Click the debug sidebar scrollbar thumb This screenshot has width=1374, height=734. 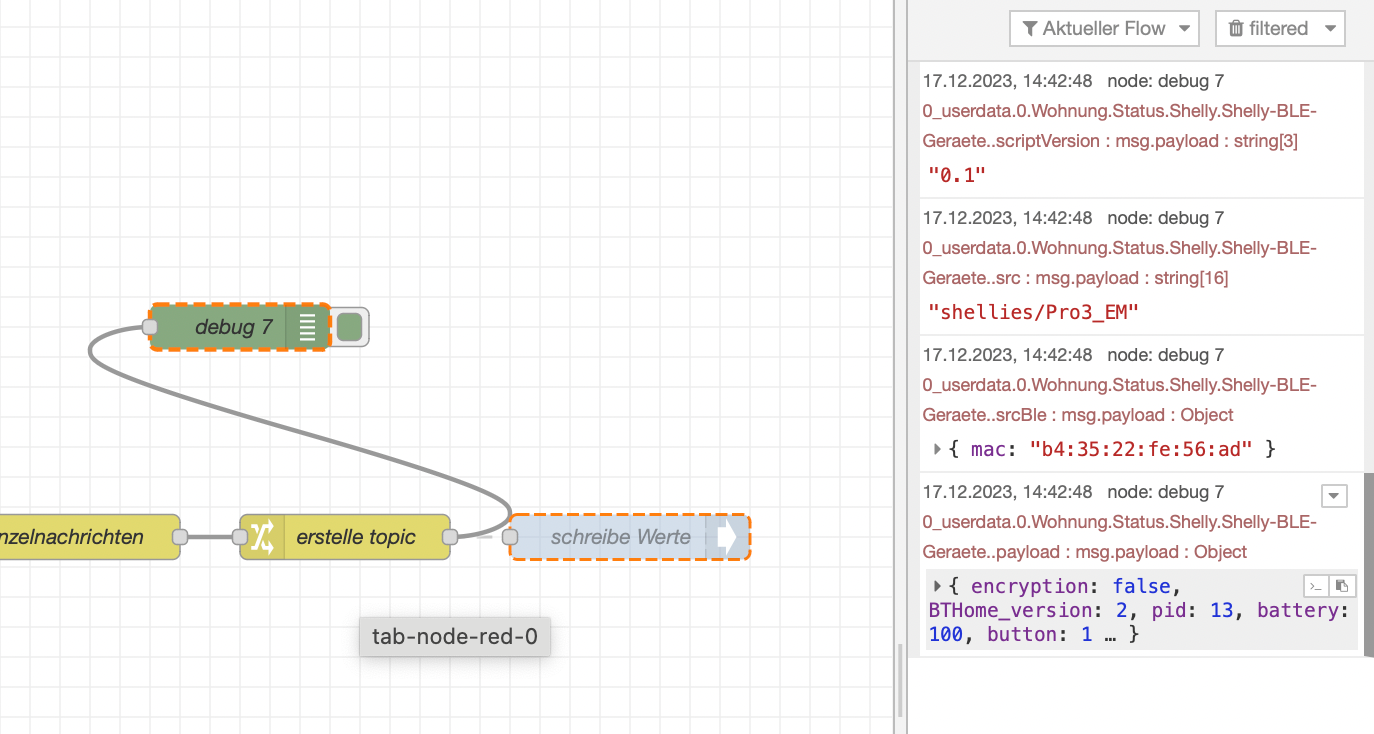[x=1368, y=565]
